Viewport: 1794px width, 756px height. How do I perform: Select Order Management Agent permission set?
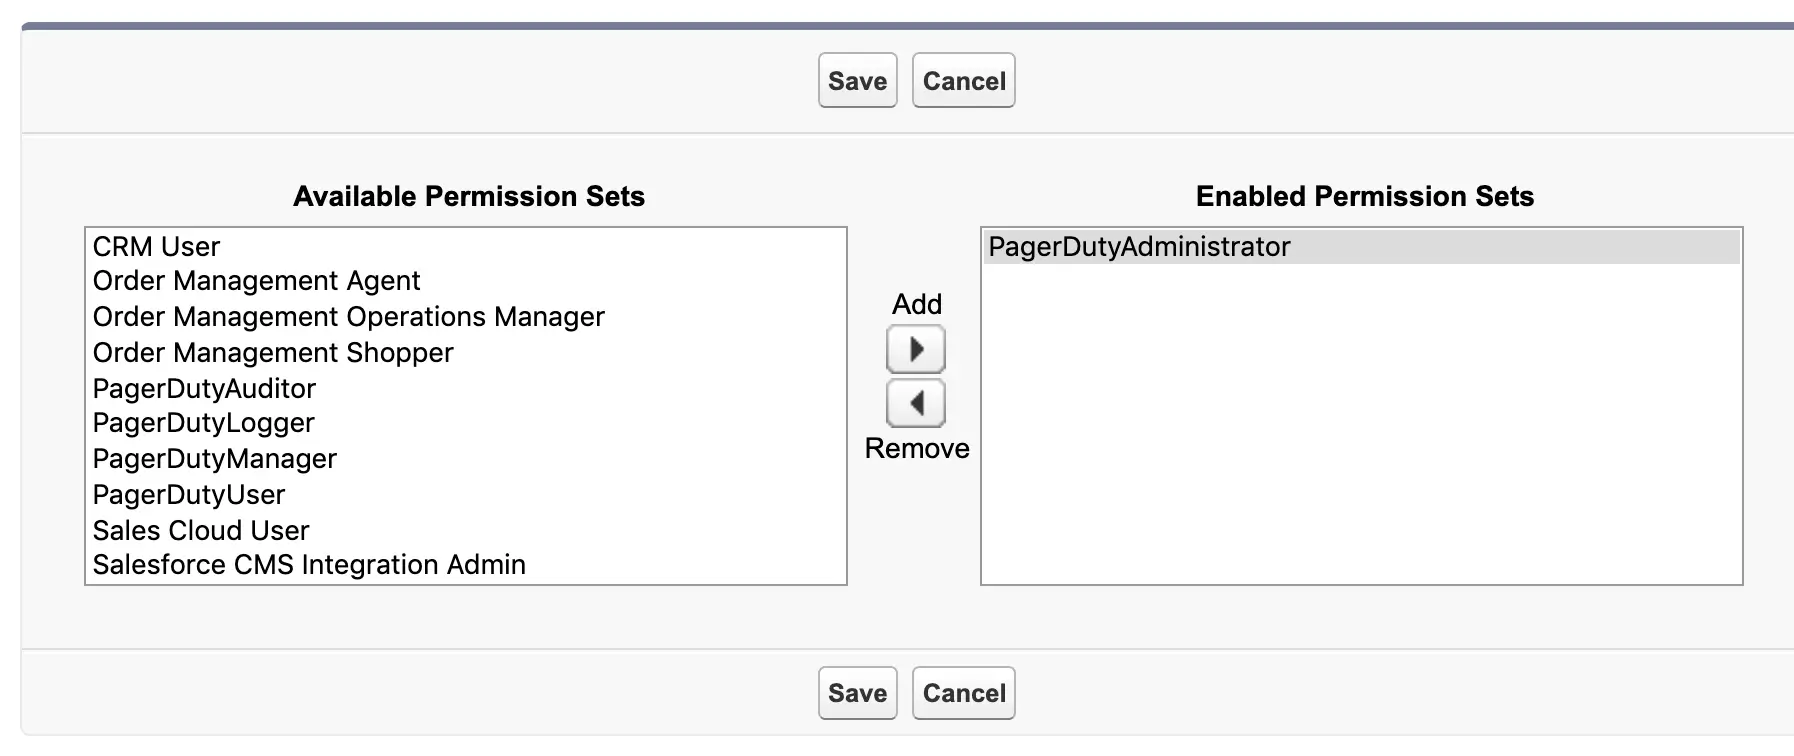pyautogui.click(x=466, y=281)
